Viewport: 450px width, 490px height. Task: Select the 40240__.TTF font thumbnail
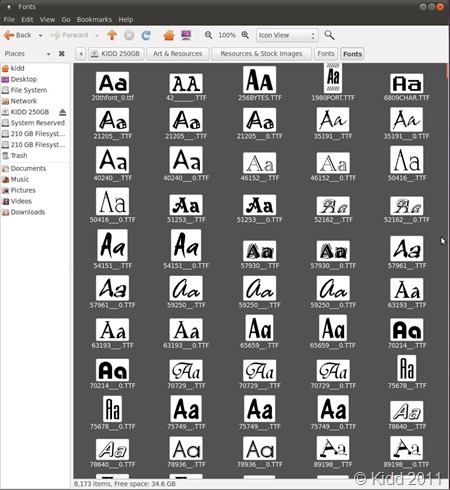click(112, 160)
